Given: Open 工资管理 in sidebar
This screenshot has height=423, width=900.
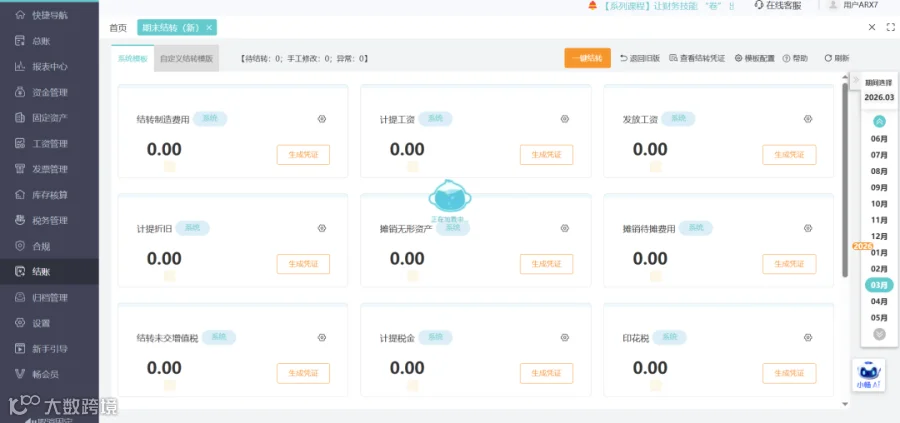Looking at the screenshot, I should [x=49, y=143].
